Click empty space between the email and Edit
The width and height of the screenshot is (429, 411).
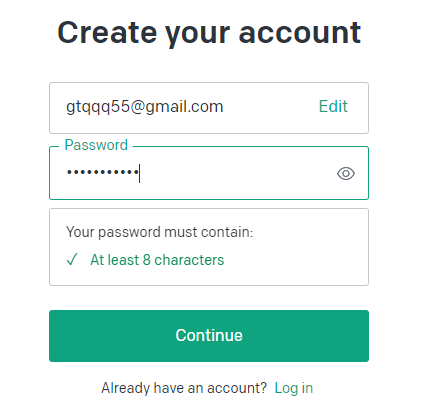(x=271, y=107)
